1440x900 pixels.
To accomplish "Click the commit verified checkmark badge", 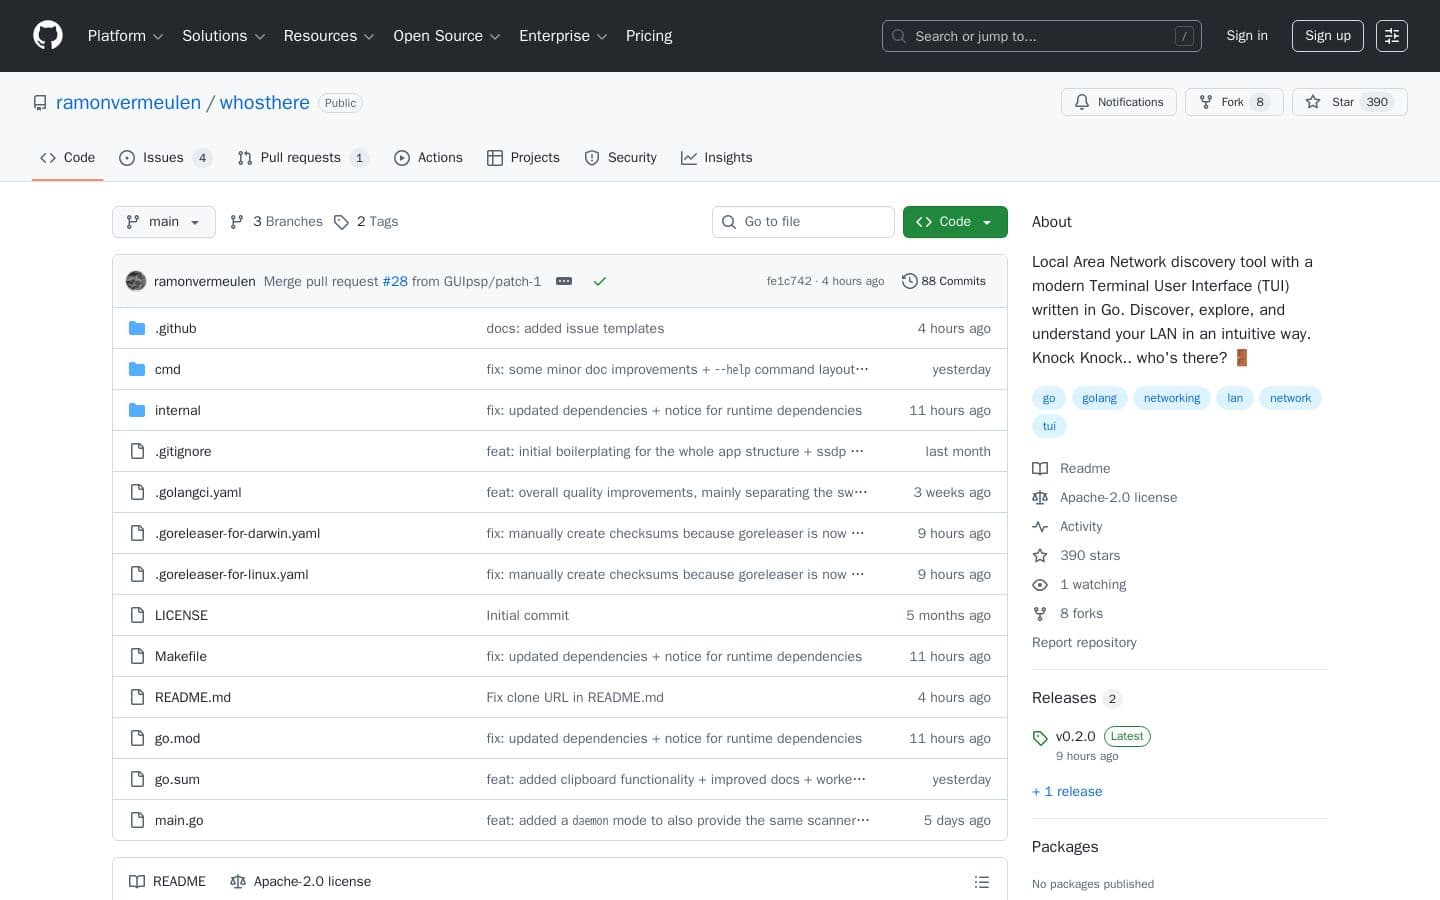I will (600, 281).
